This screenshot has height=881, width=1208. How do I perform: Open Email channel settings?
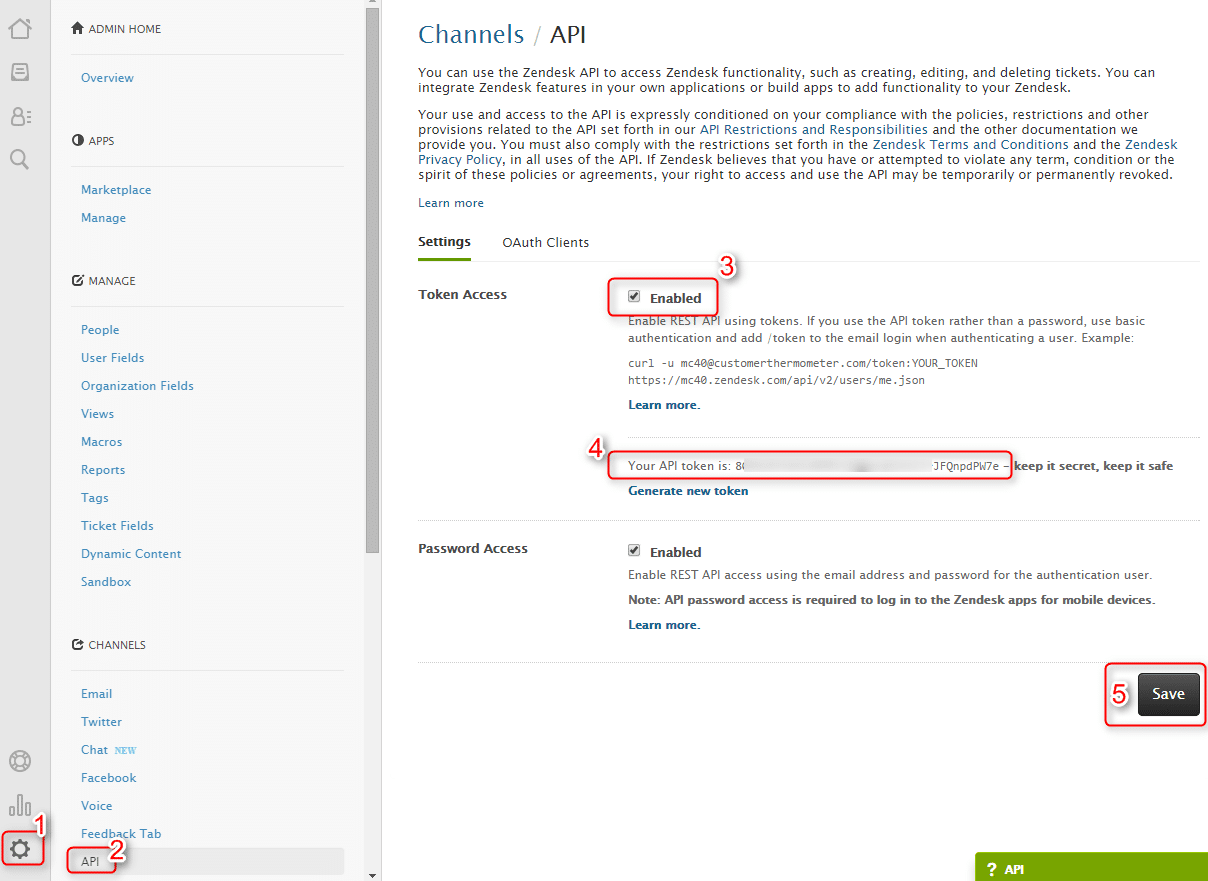(97, 694)
